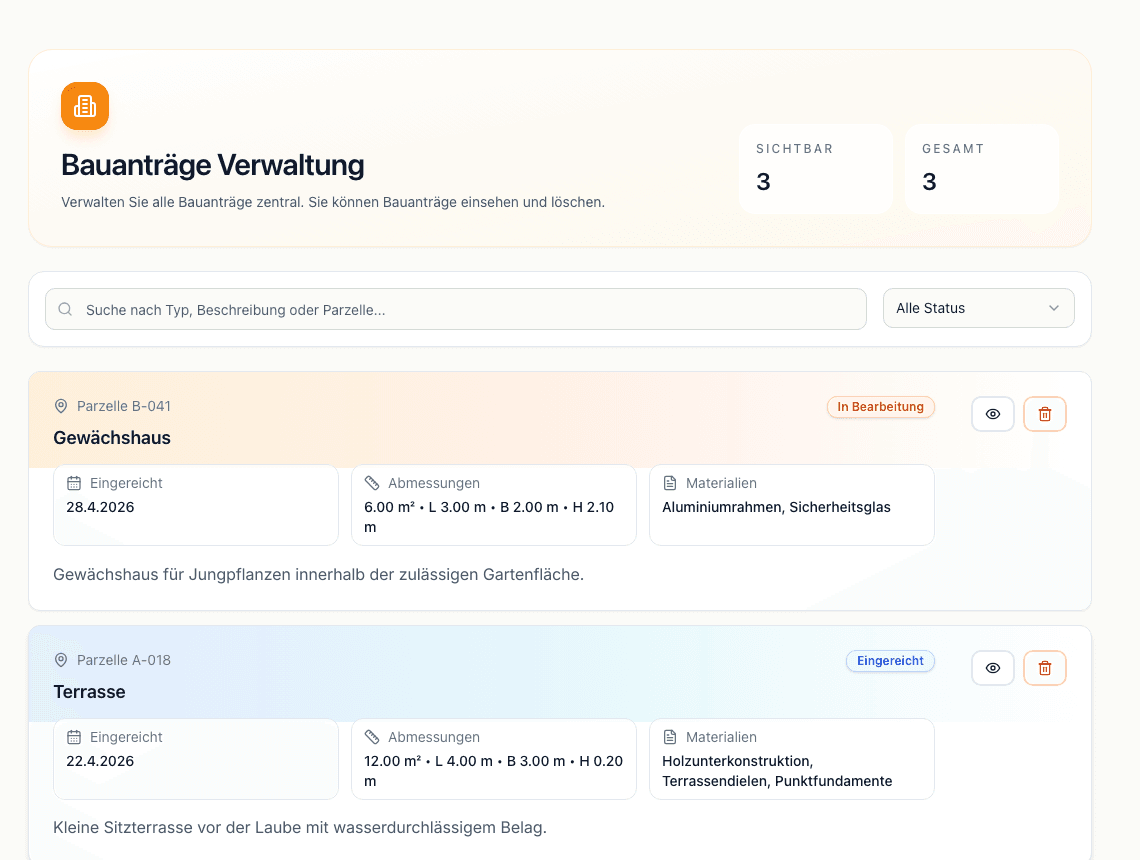Open the Terrasse entry title
The image size is (1140, 860).
(x=89, y=691)
